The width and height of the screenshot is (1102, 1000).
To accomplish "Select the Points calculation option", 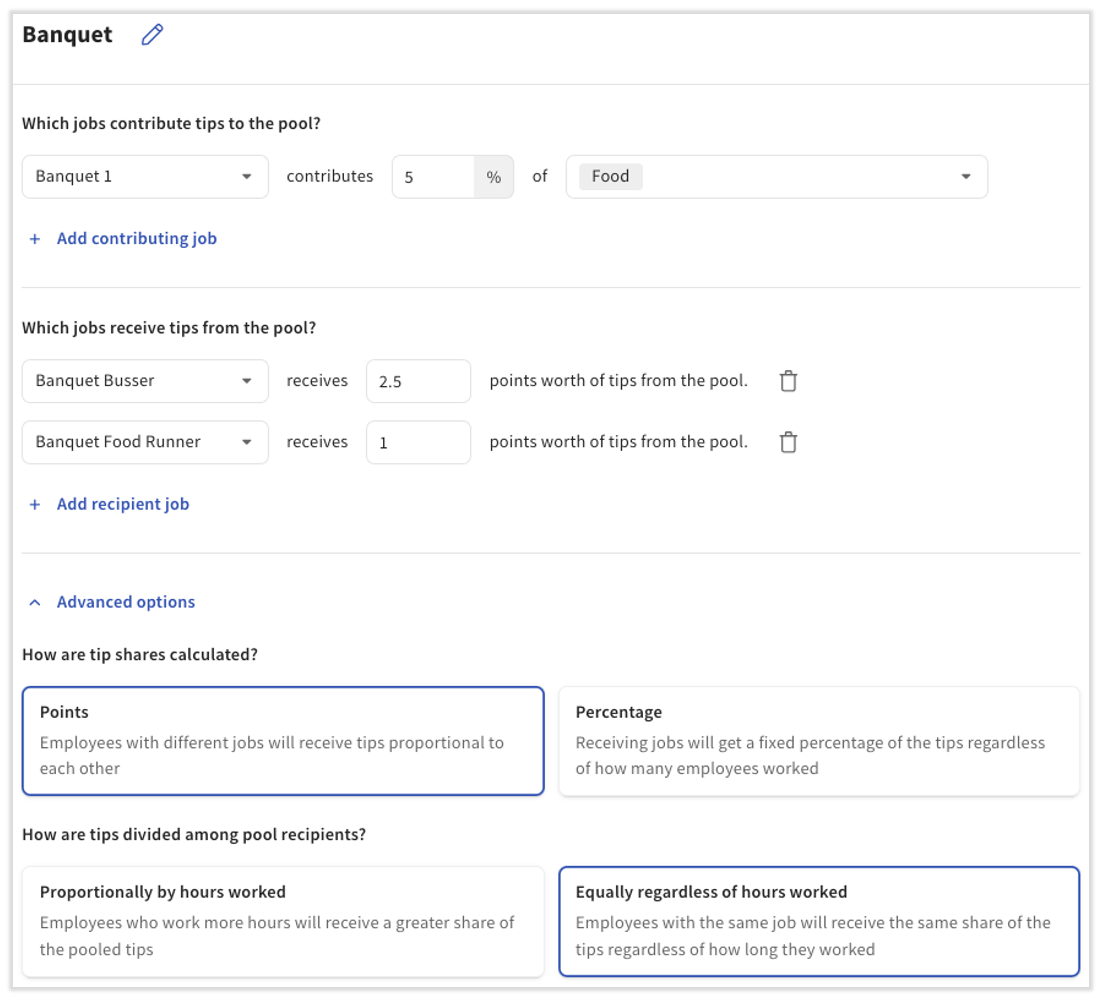I will point(283,741).
